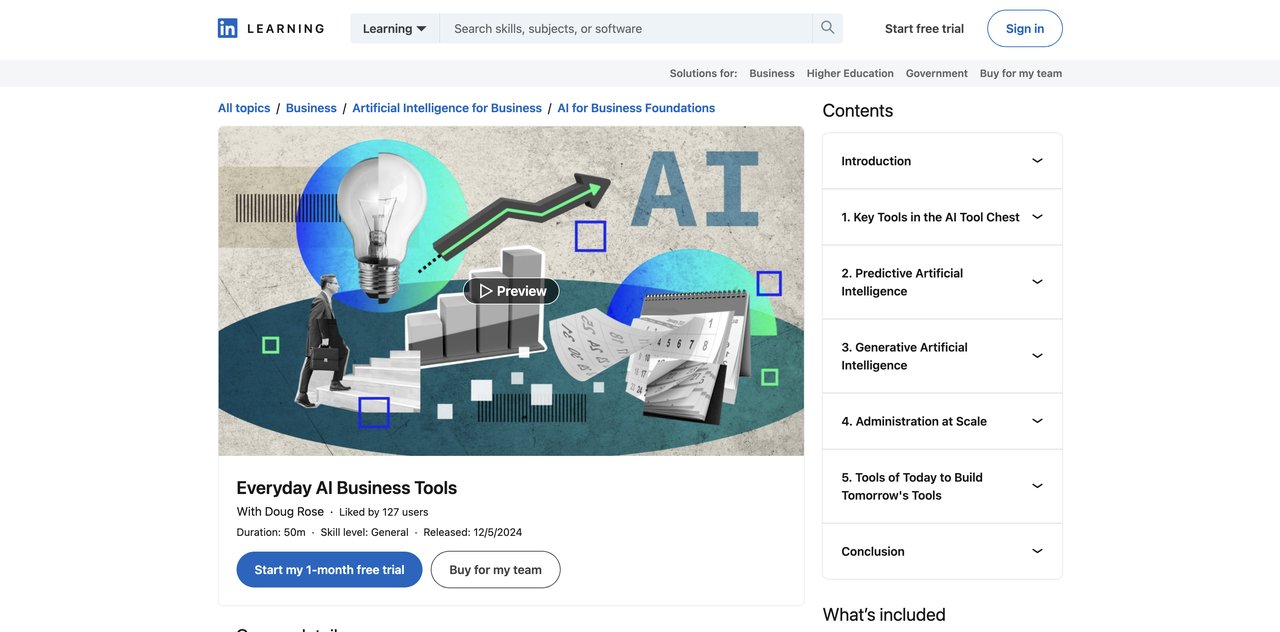1280x632 pixels.
Task: Open Higher Education solutions link
Action: point(850,73)
